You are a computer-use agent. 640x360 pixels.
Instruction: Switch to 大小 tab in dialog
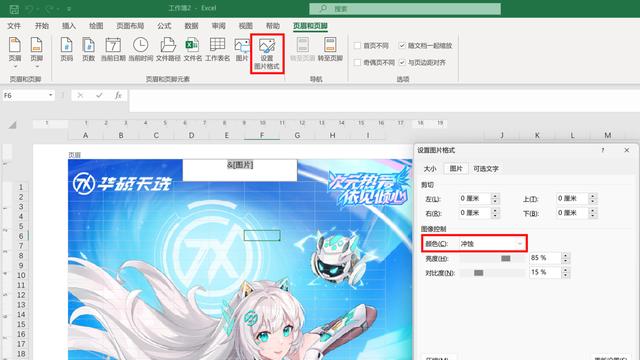tap(430, 169)
